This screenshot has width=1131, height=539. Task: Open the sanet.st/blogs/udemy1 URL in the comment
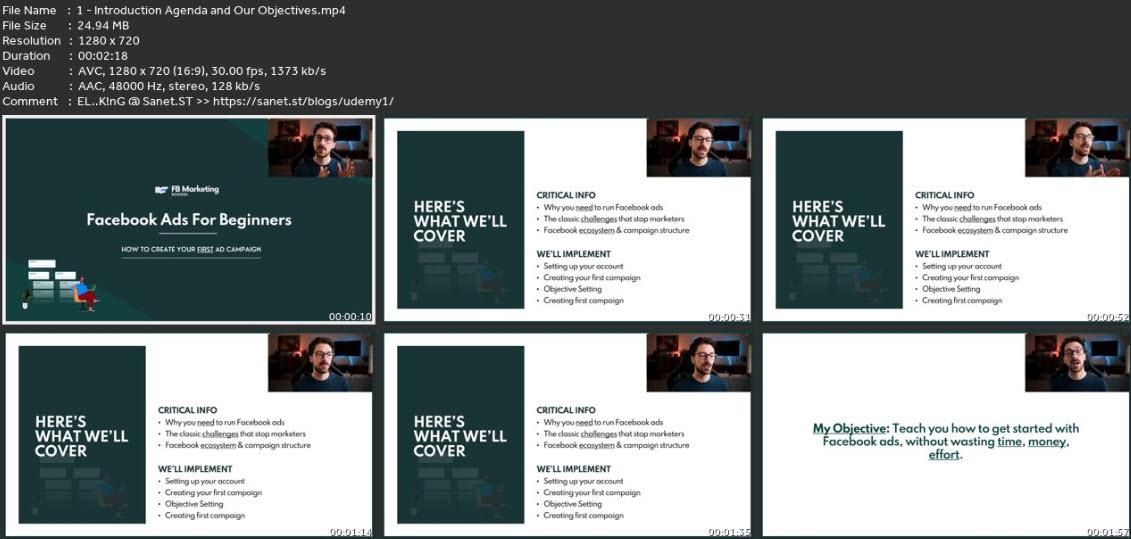tap(305, 101)
